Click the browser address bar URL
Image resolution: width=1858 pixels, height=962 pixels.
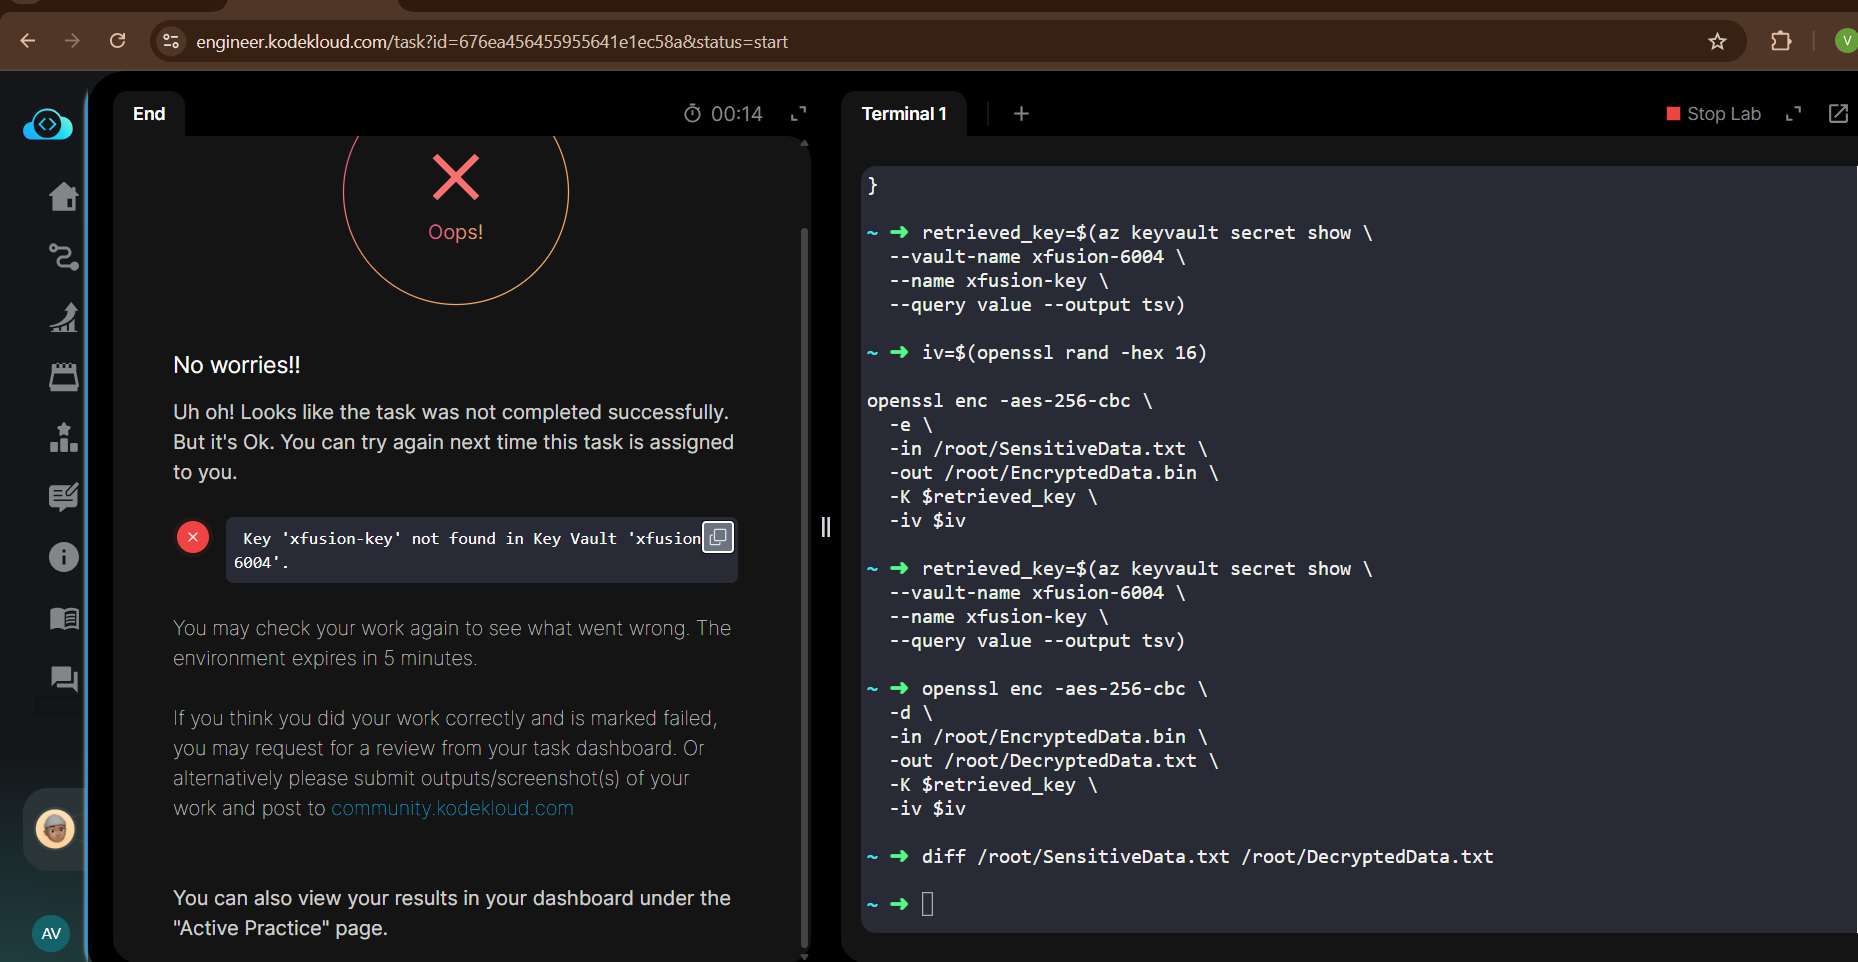[x=492, y=42]
